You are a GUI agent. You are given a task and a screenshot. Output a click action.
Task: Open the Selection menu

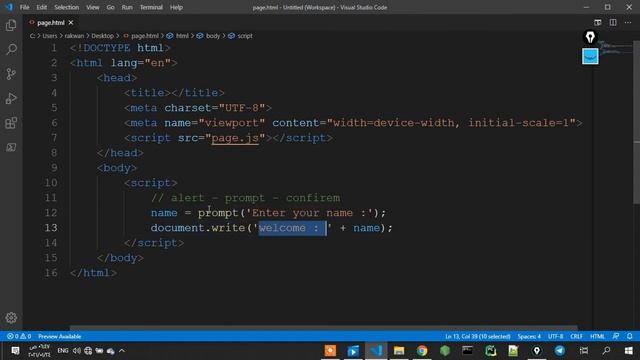67,7
